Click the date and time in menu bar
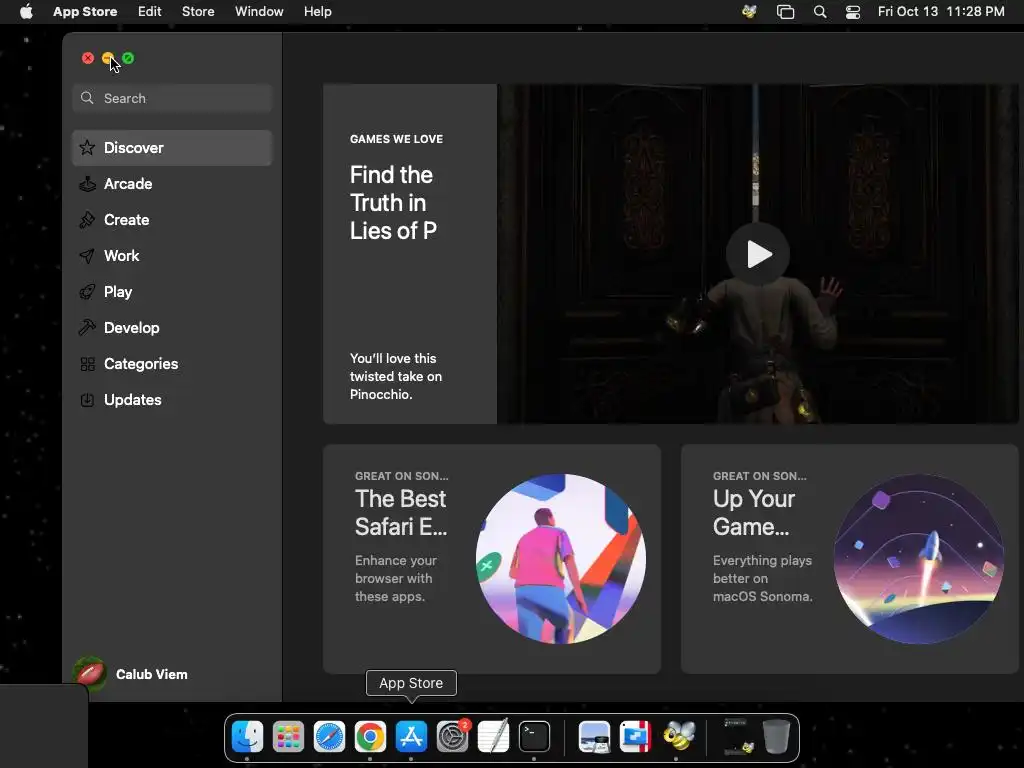Screen dimensions: 1024x768 pos(941,12)
